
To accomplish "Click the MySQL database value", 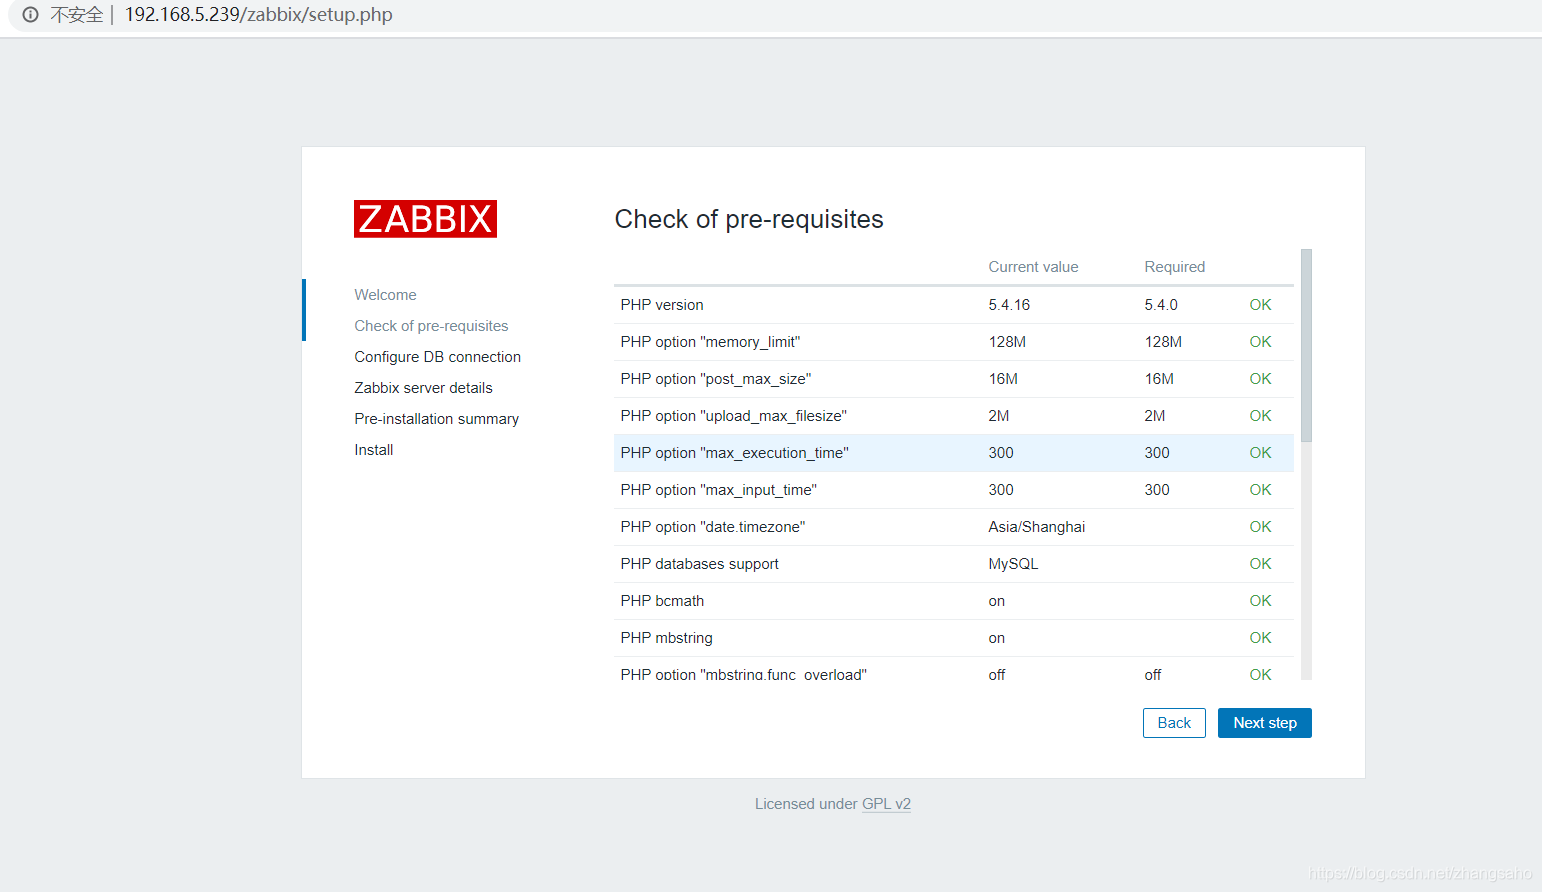I will click(x=1013, y=564).
